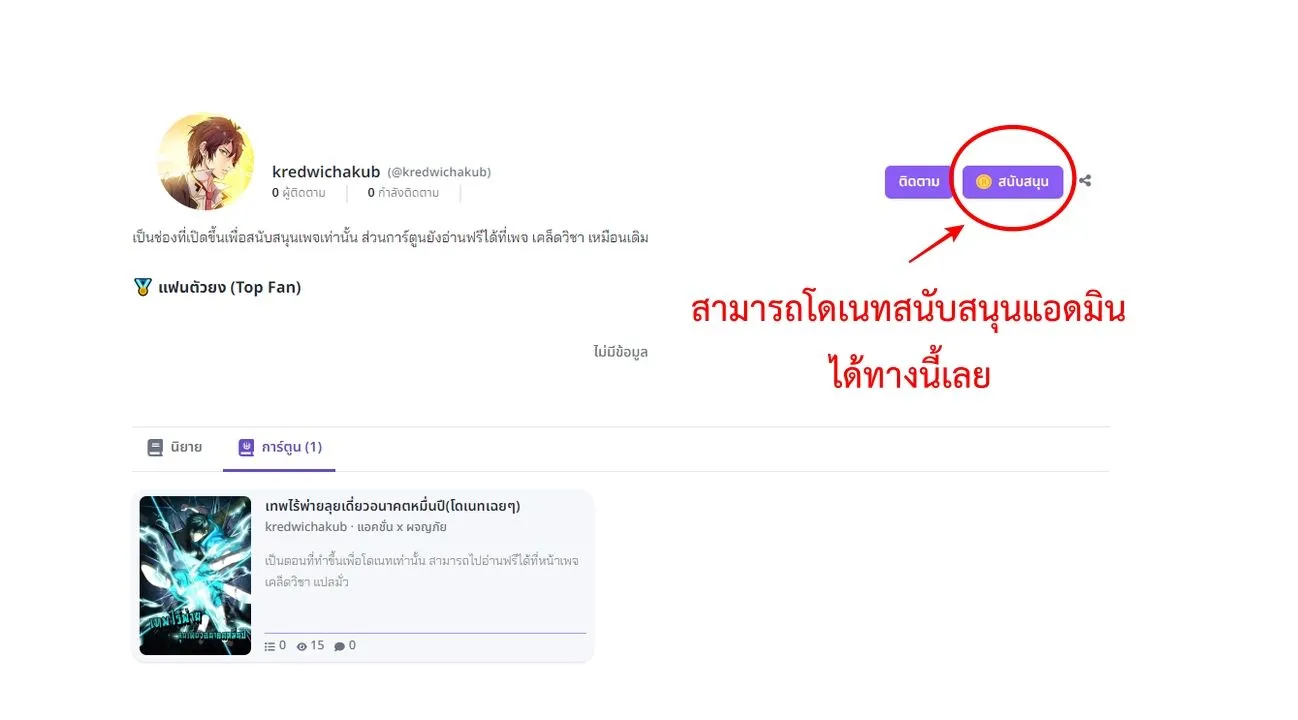View the 0 กำลังติดตาม following count
This screenshot has width=1298, height=720.
[404, 193]
